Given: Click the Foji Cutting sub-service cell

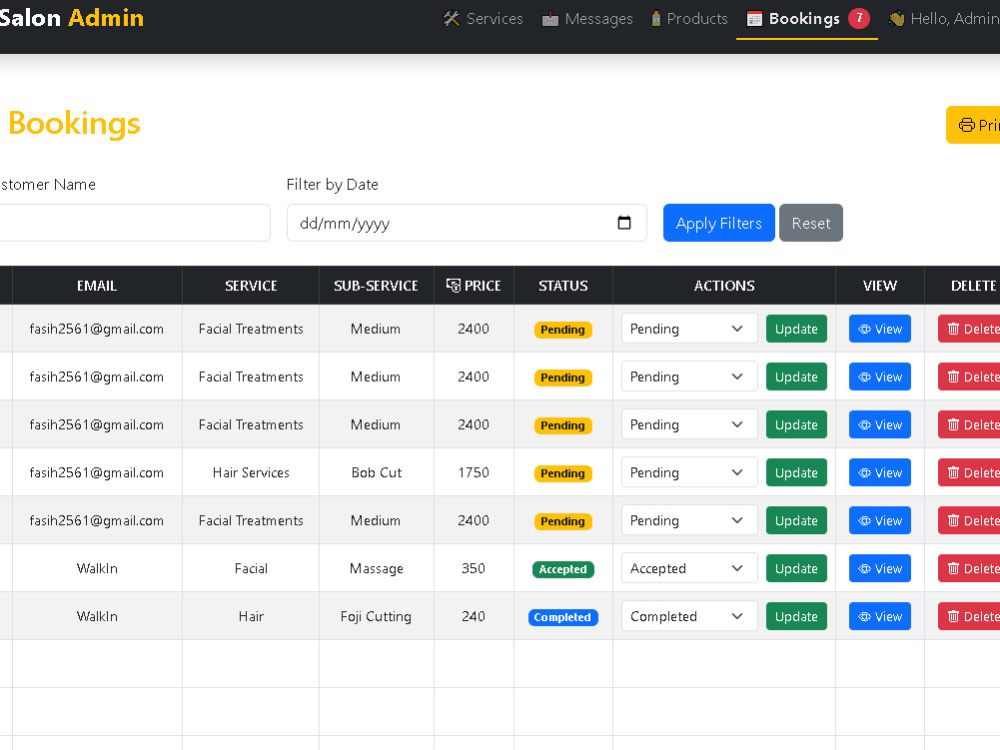Looking at the screenshot, I should click(376, 616).
